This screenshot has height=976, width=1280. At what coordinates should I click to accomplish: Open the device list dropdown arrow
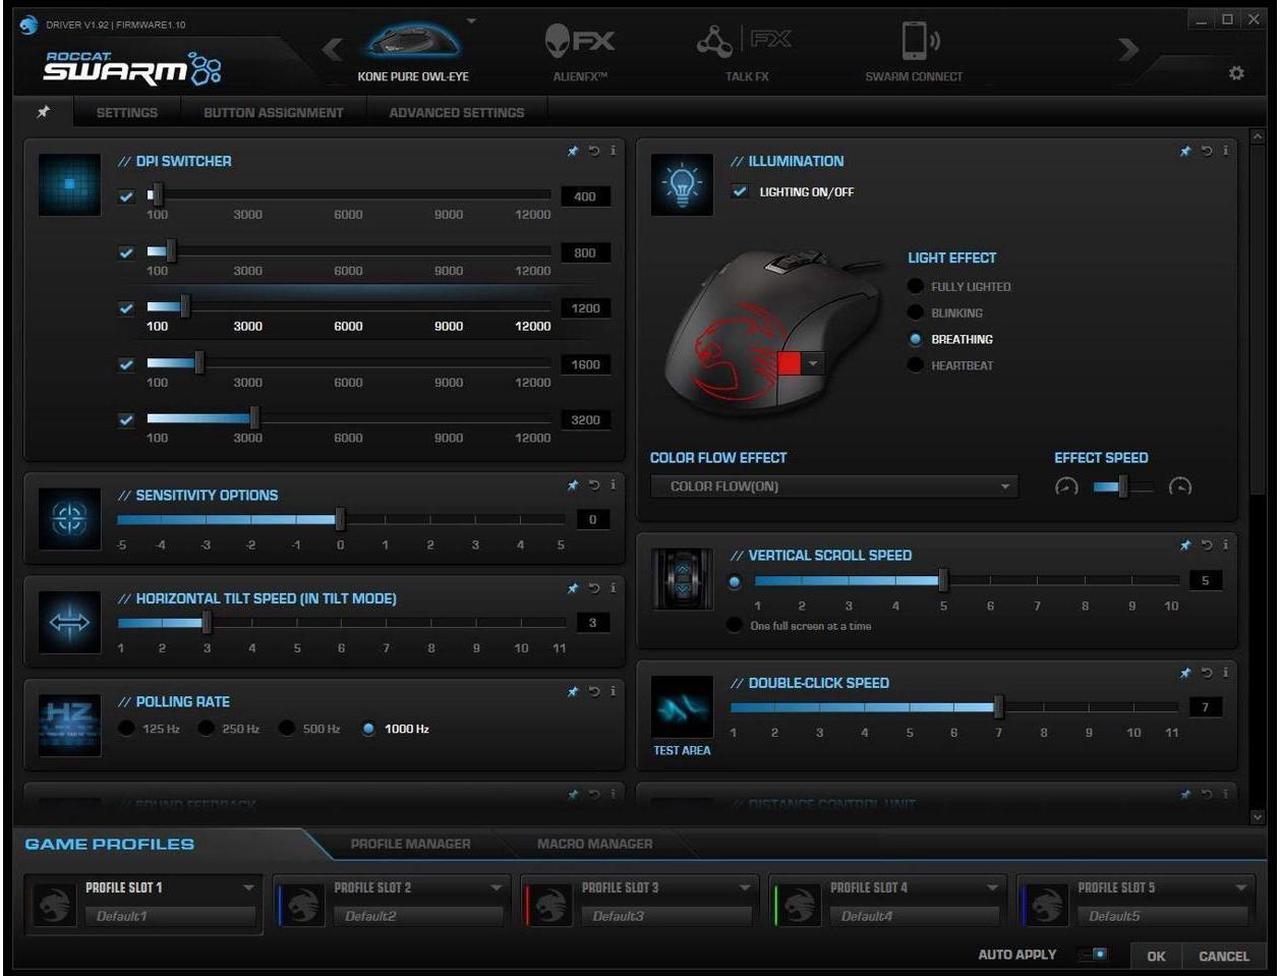point(472,21)
